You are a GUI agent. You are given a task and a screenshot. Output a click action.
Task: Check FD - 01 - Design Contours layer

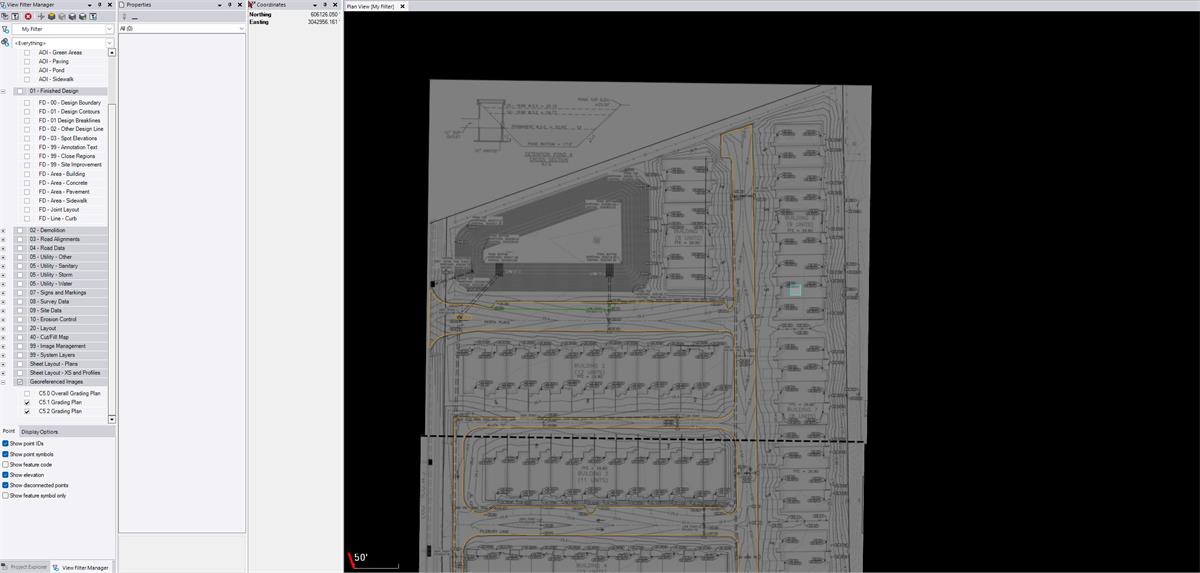pos(27,112)
